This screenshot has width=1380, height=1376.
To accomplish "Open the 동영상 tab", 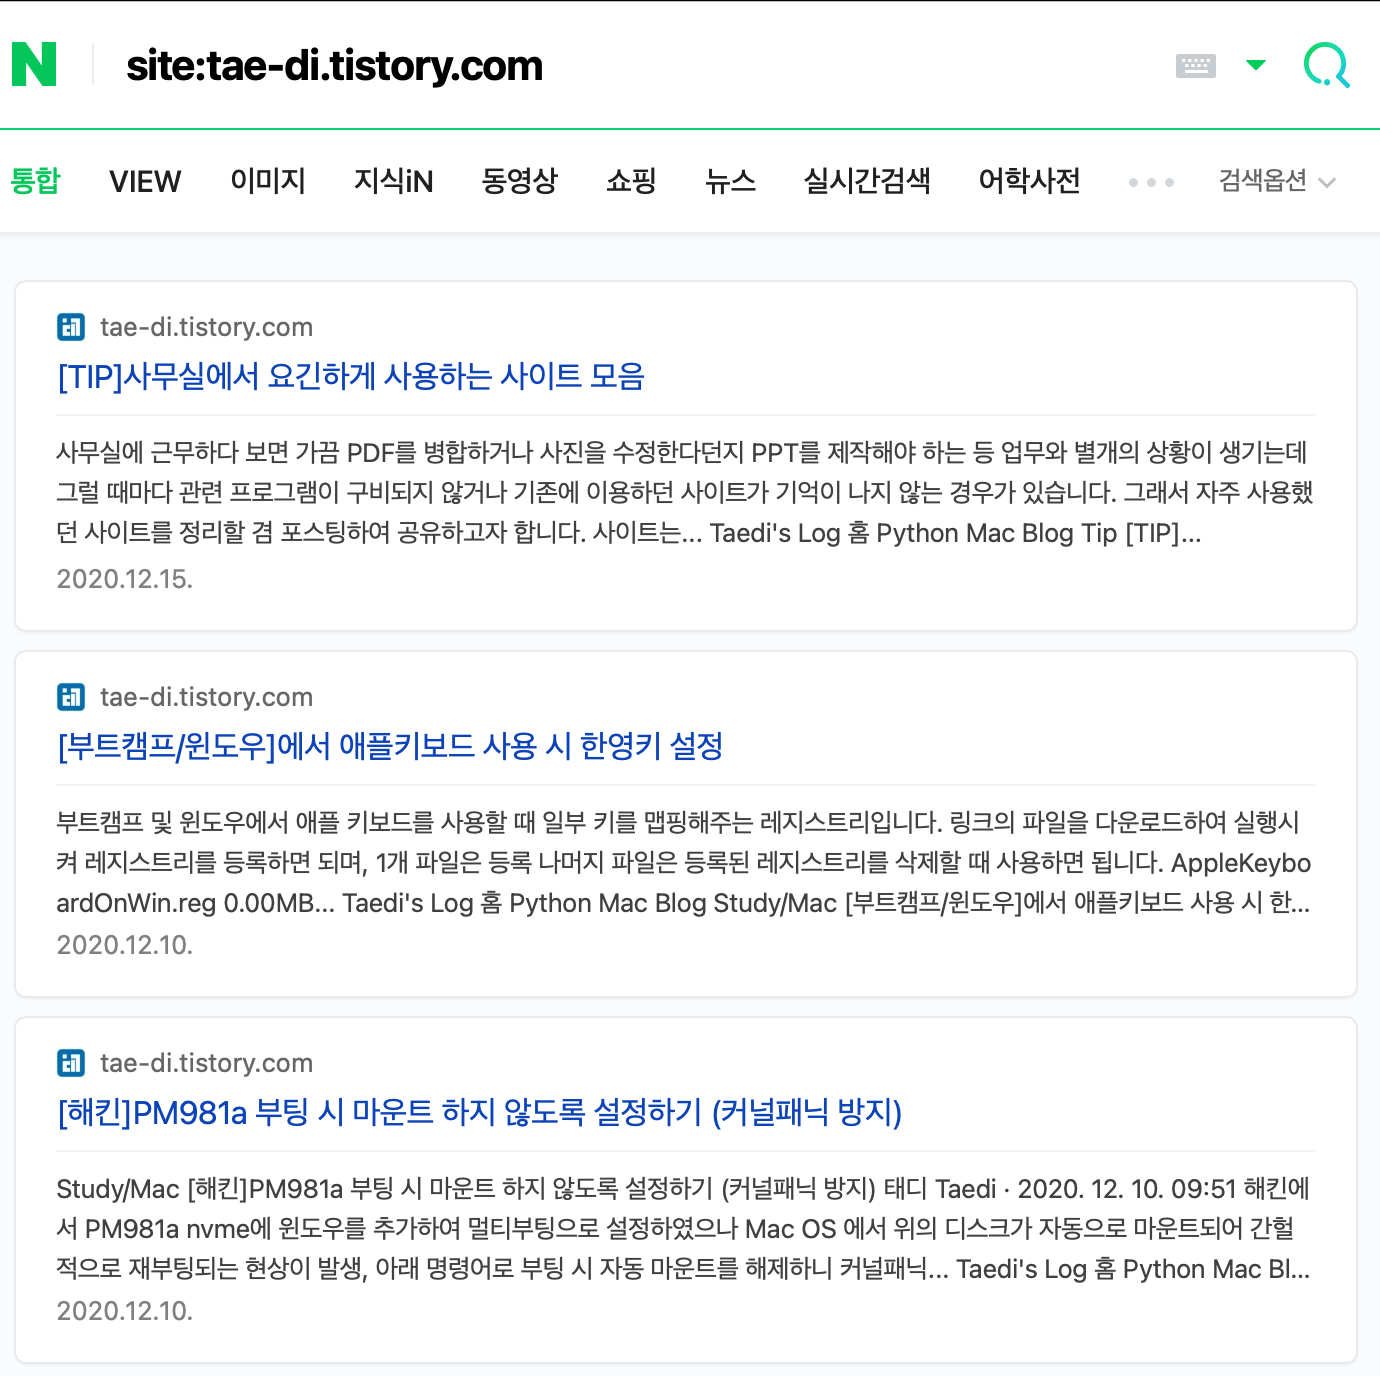I will (519, 181).
